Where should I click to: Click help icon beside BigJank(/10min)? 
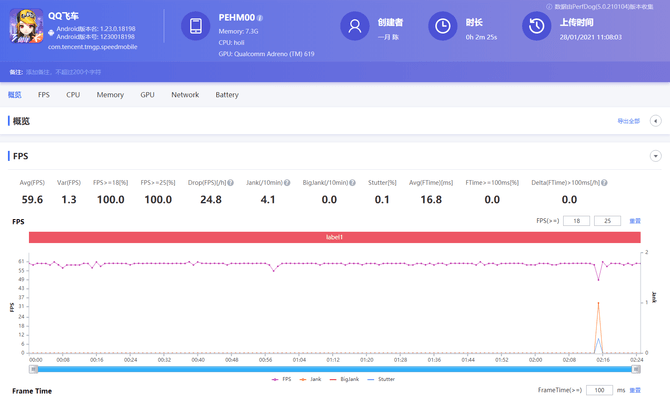(x=353, y=183)
